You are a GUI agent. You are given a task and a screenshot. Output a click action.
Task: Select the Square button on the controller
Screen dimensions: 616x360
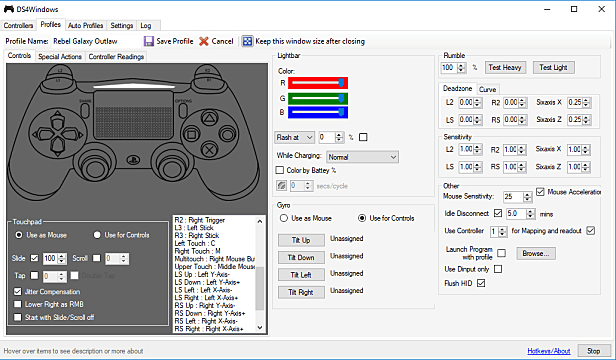coord(192,135)
